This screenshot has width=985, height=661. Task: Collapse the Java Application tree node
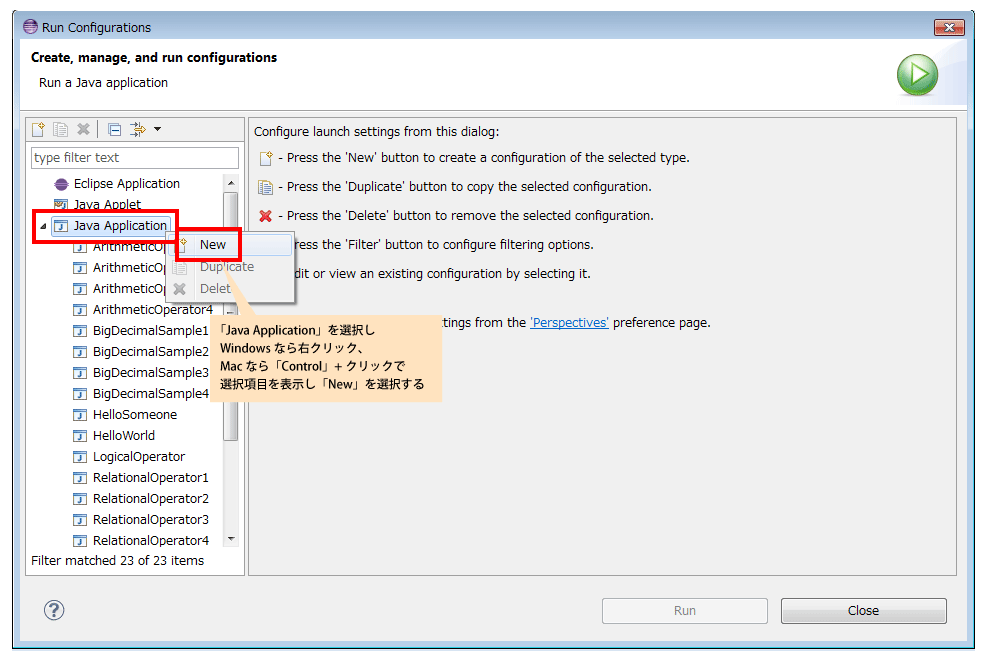pyautogui.click(x=42, y=227)
